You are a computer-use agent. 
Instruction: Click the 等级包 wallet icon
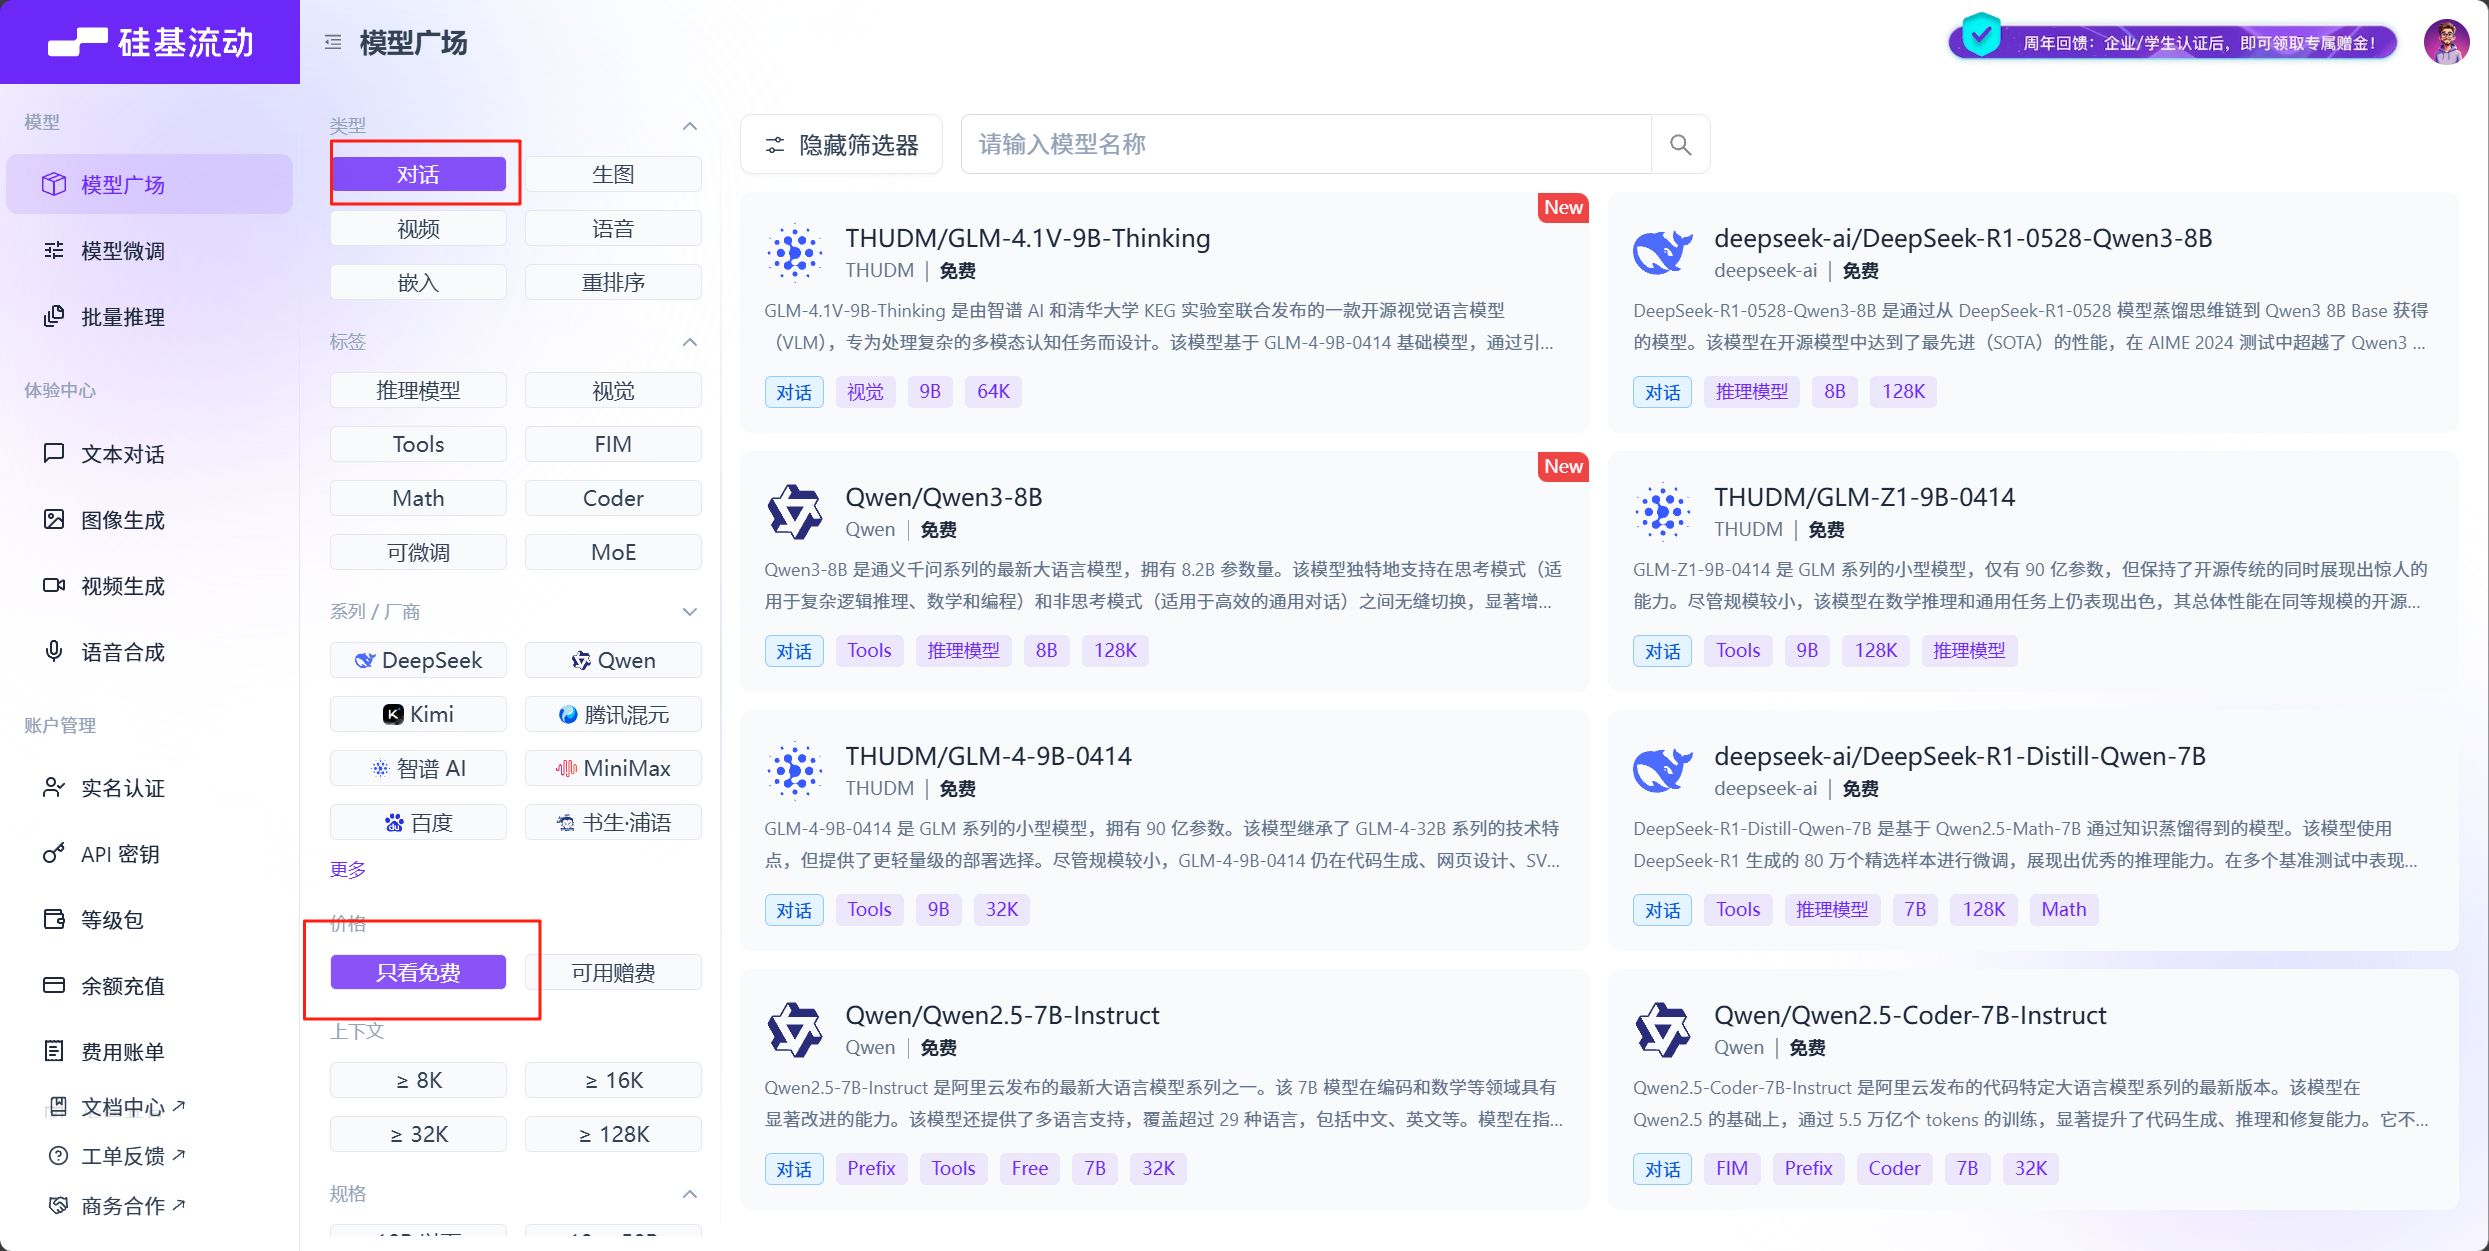(54, 919)
